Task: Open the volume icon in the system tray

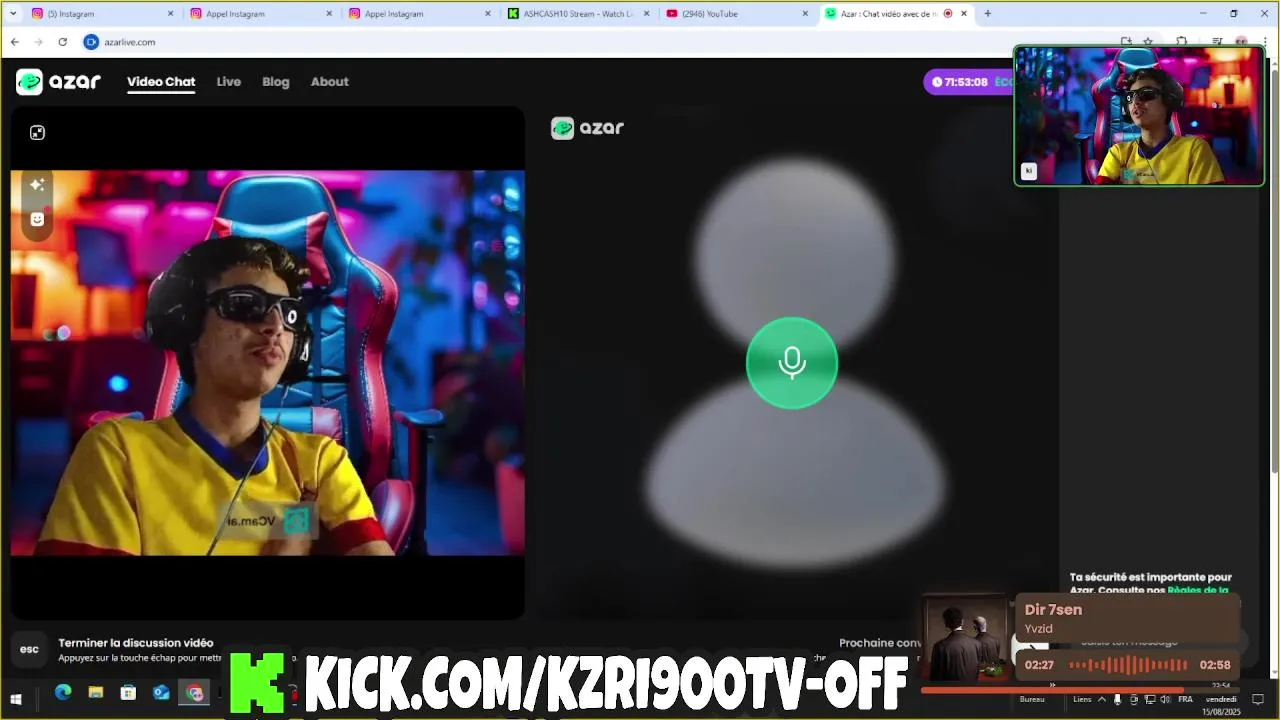Action: pyautogui.click(x=1165, y=699)
